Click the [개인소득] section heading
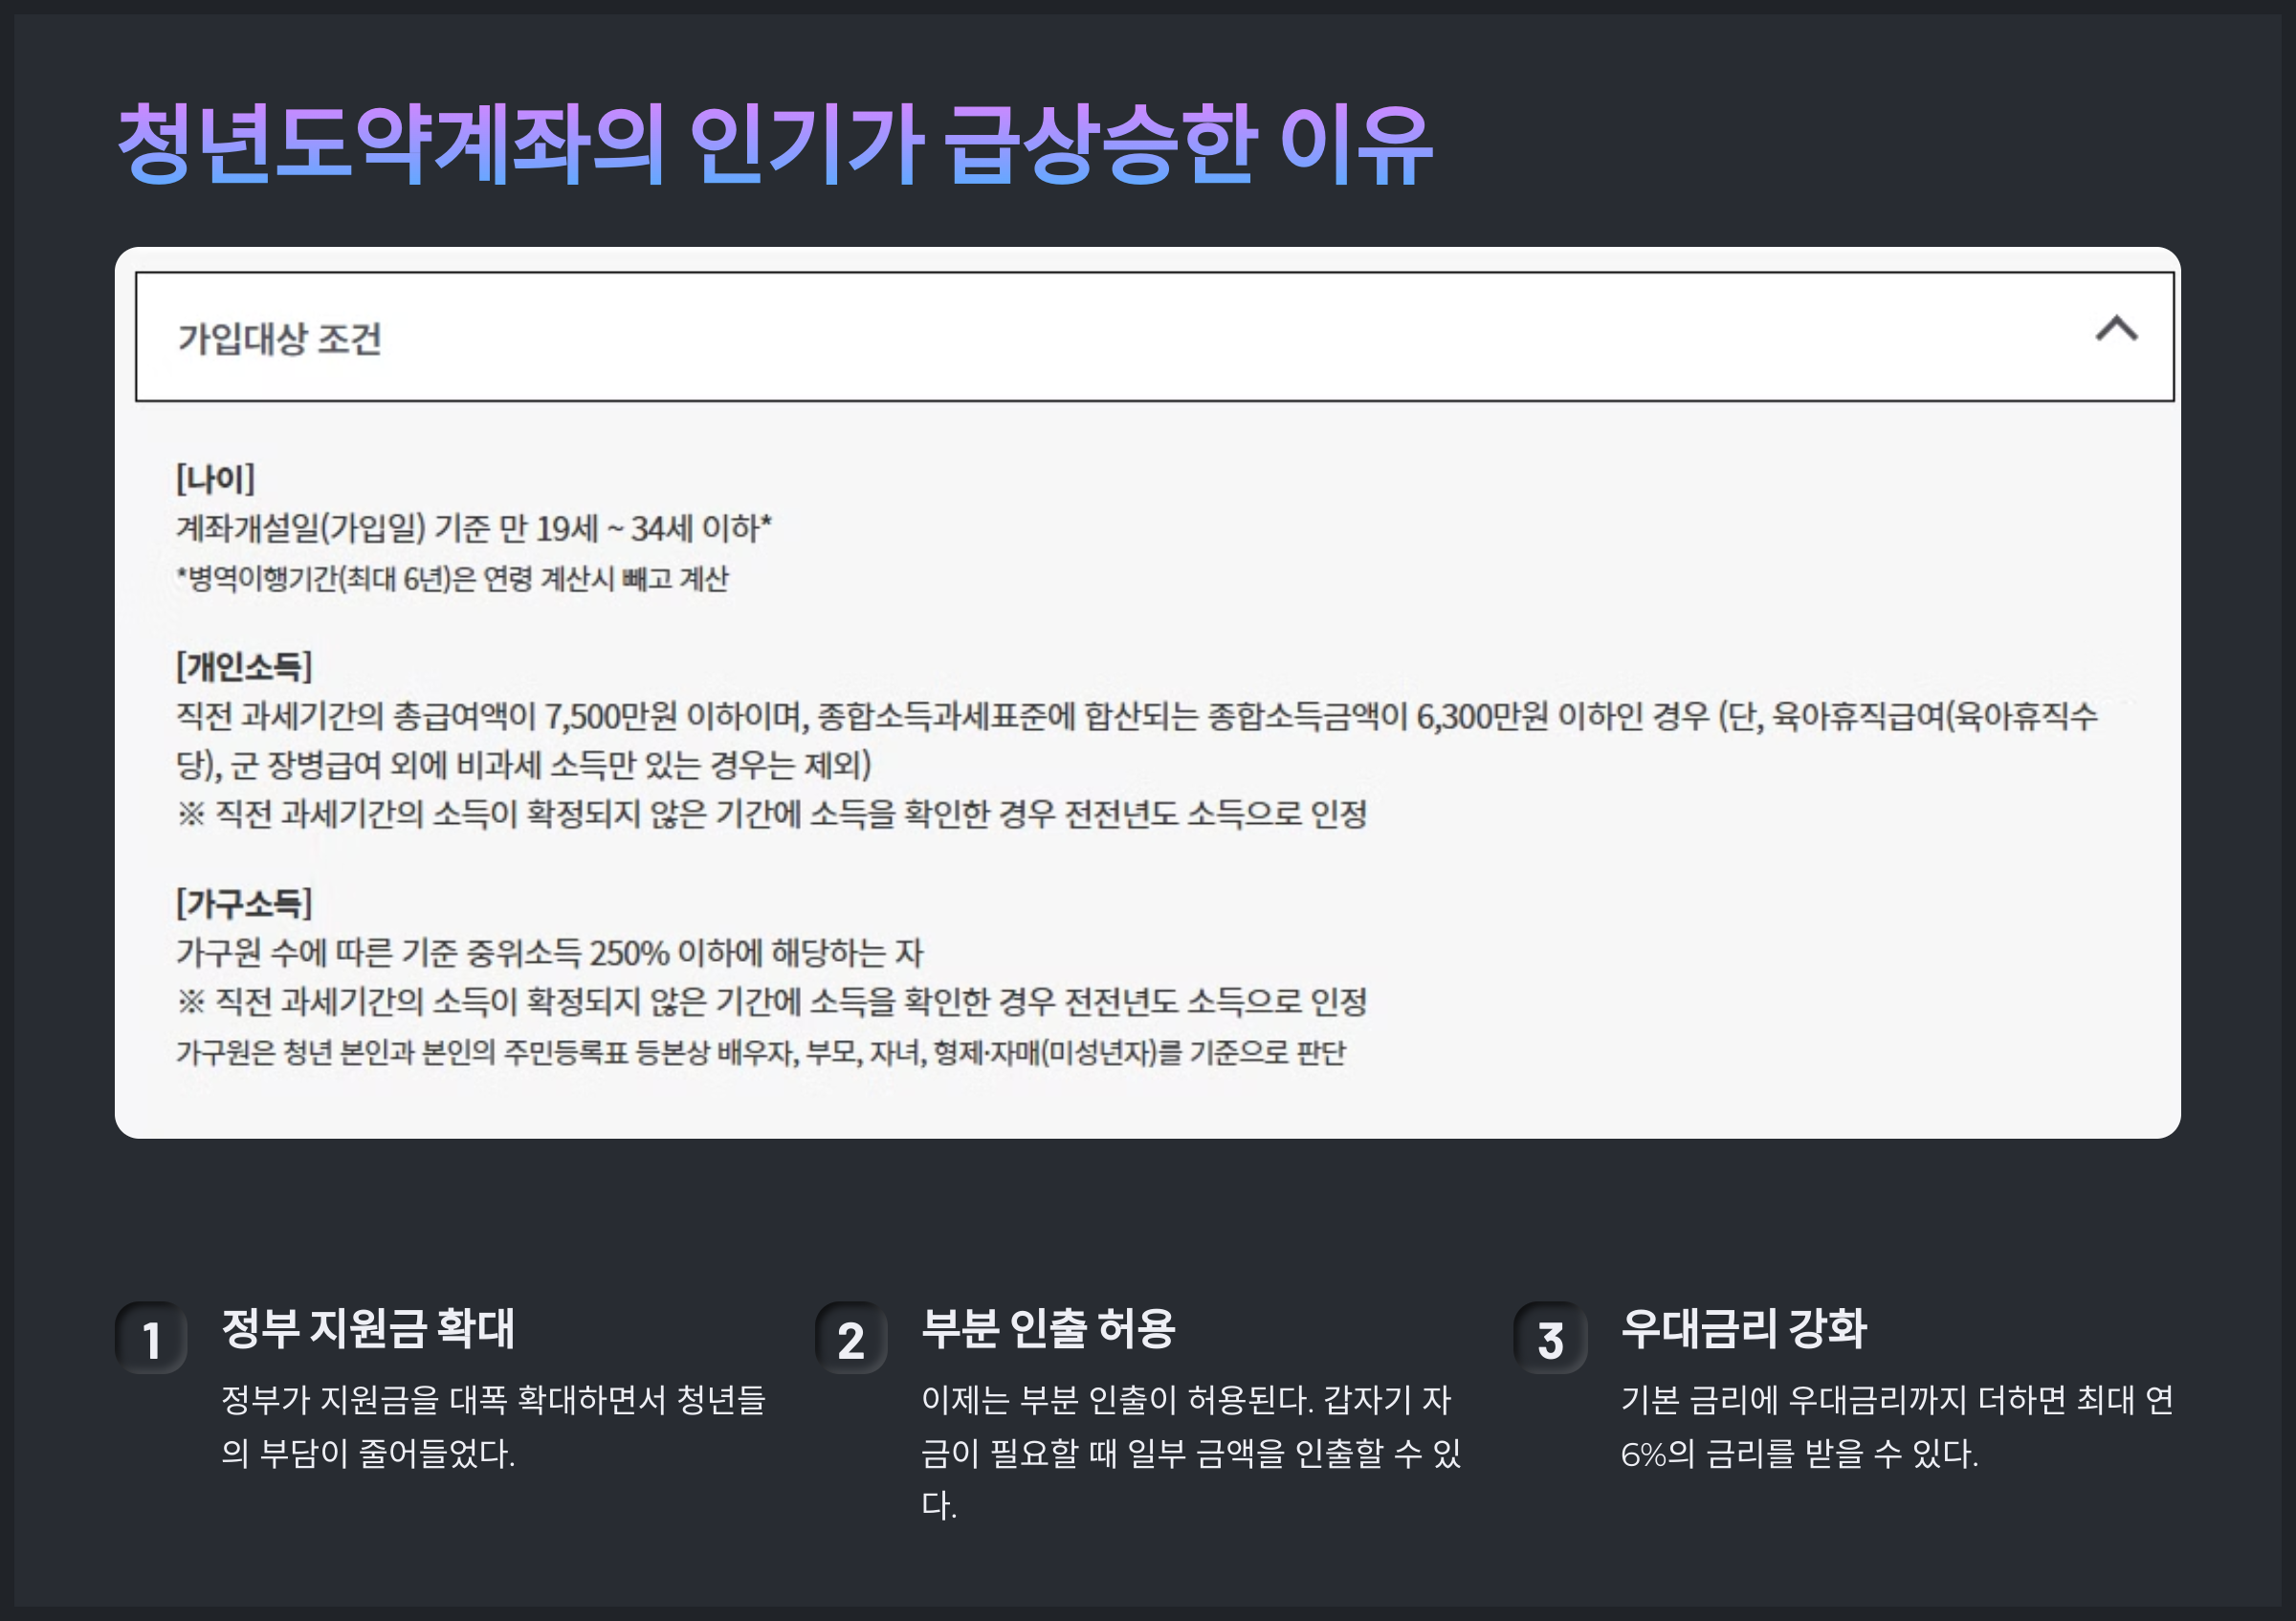The height and width of the screenshot is (1621, 2296). click(x=245, y=666)
